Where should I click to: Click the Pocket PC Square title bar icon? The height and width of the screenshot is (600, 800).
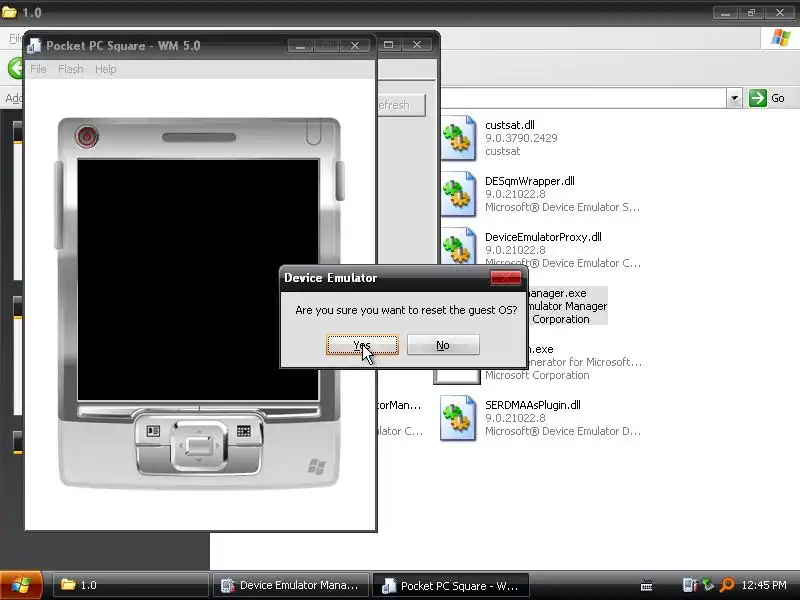pyautogui.click(x=34, y=46)
